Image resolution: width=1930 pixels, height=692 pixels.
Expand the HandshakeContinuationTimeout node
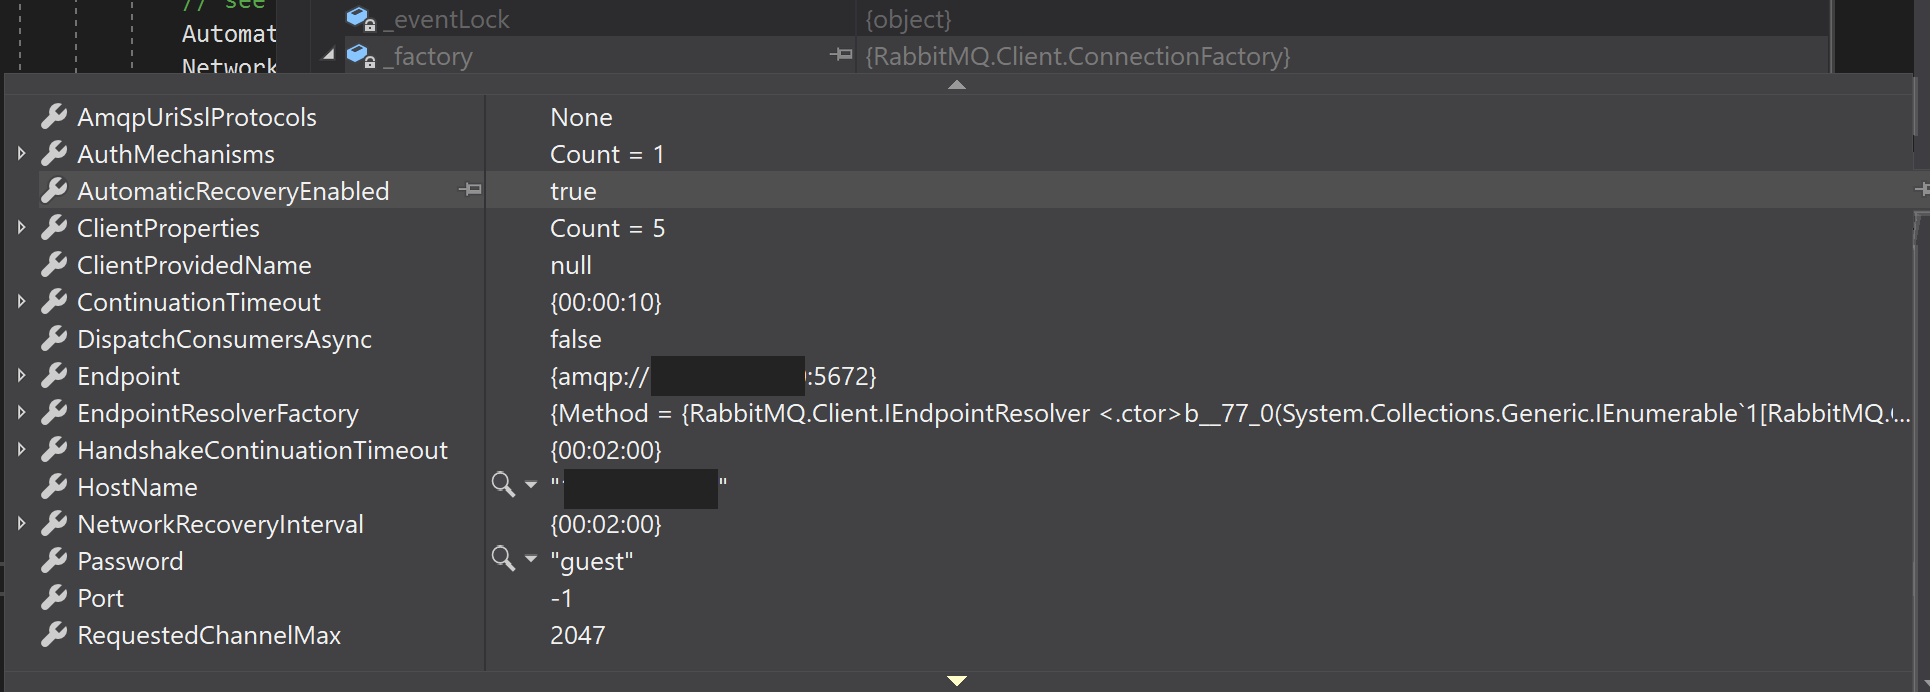(x=22, y=450)
